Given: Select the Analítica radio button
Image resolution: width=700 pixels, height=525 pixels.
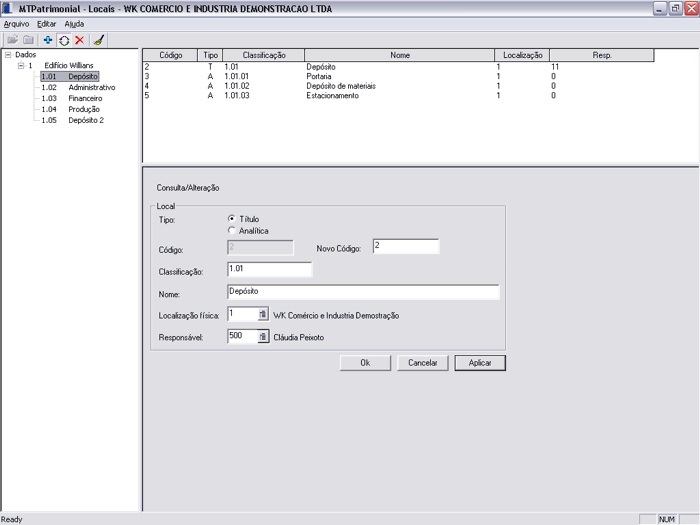Looking at the screenshot, I should coord(232,231).
